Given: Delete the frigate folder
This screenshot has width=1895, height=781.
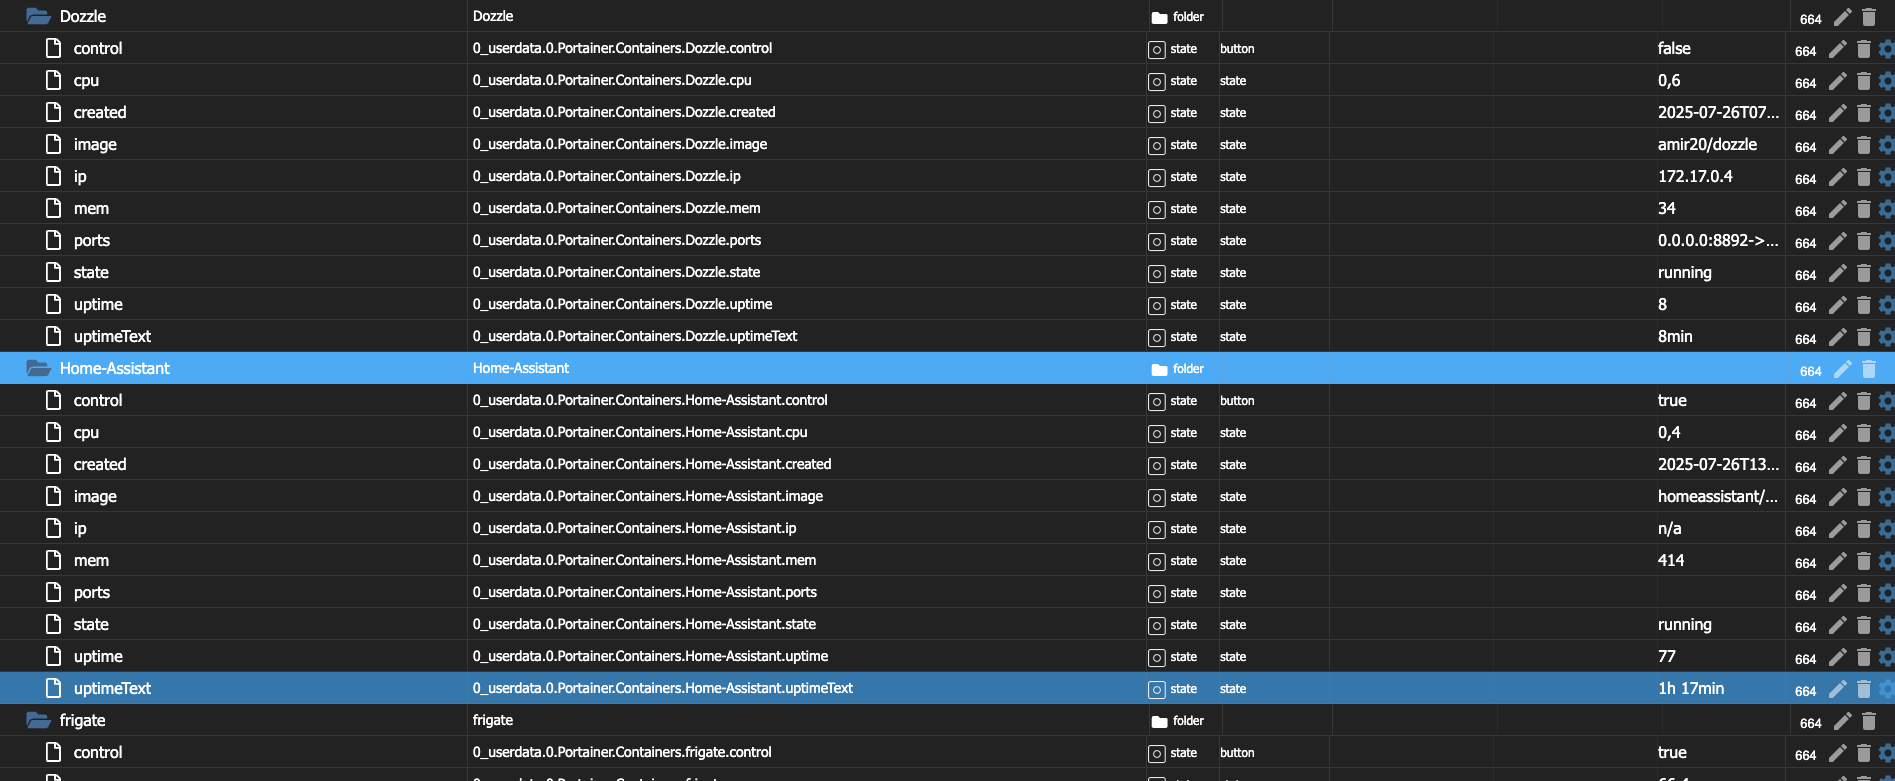Looking at the screenshot, I should point(1868,721).
